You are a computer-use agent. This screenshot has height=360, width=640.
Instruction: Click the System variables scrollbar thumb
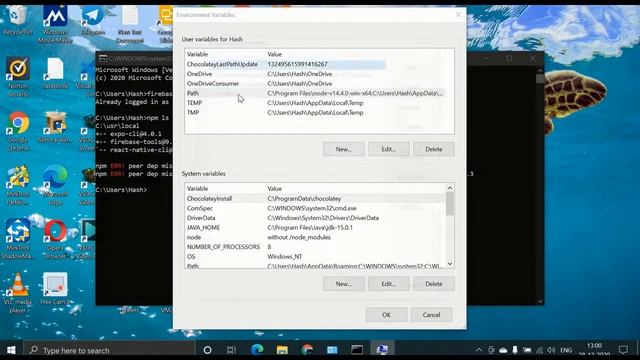click(x=450, y=203)
